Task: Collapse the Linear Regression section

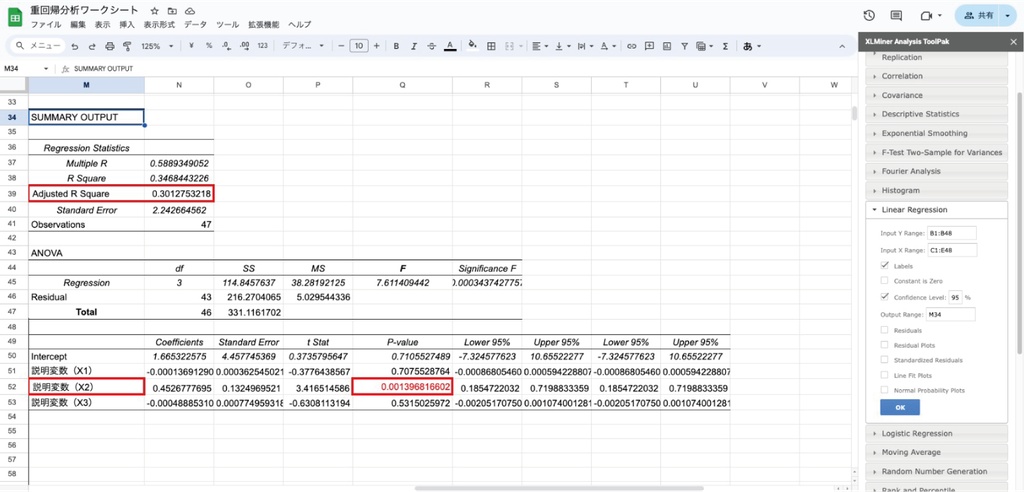Action: (914, 210)
